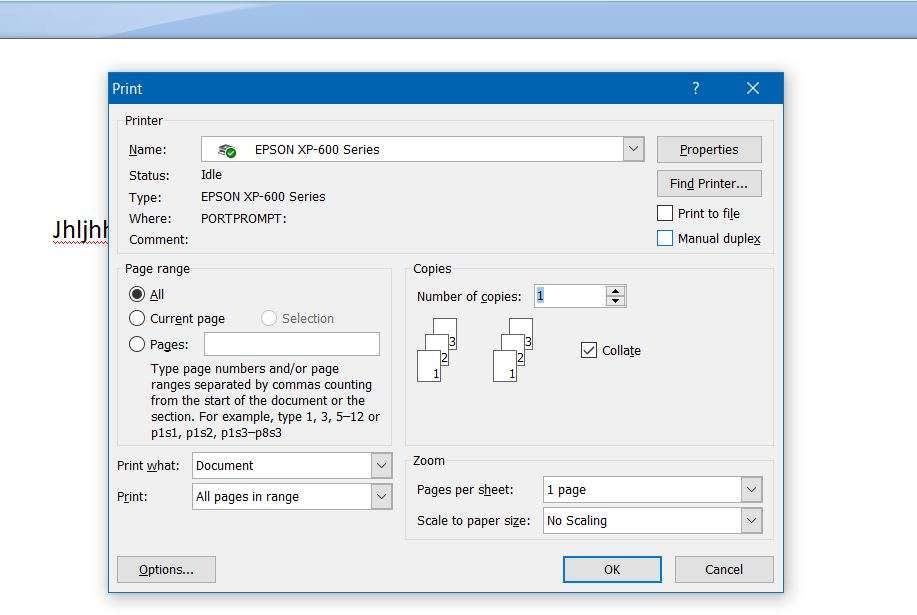Increase number of copies with up arrow

click(x=615, y=291)
